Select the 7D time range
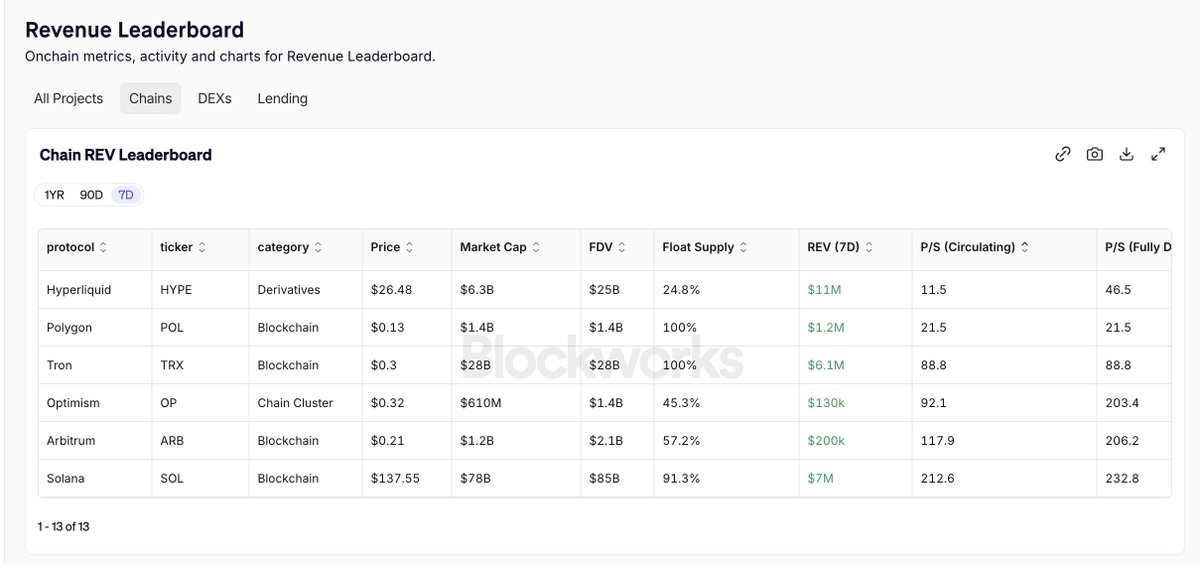 tap(126, 195)
